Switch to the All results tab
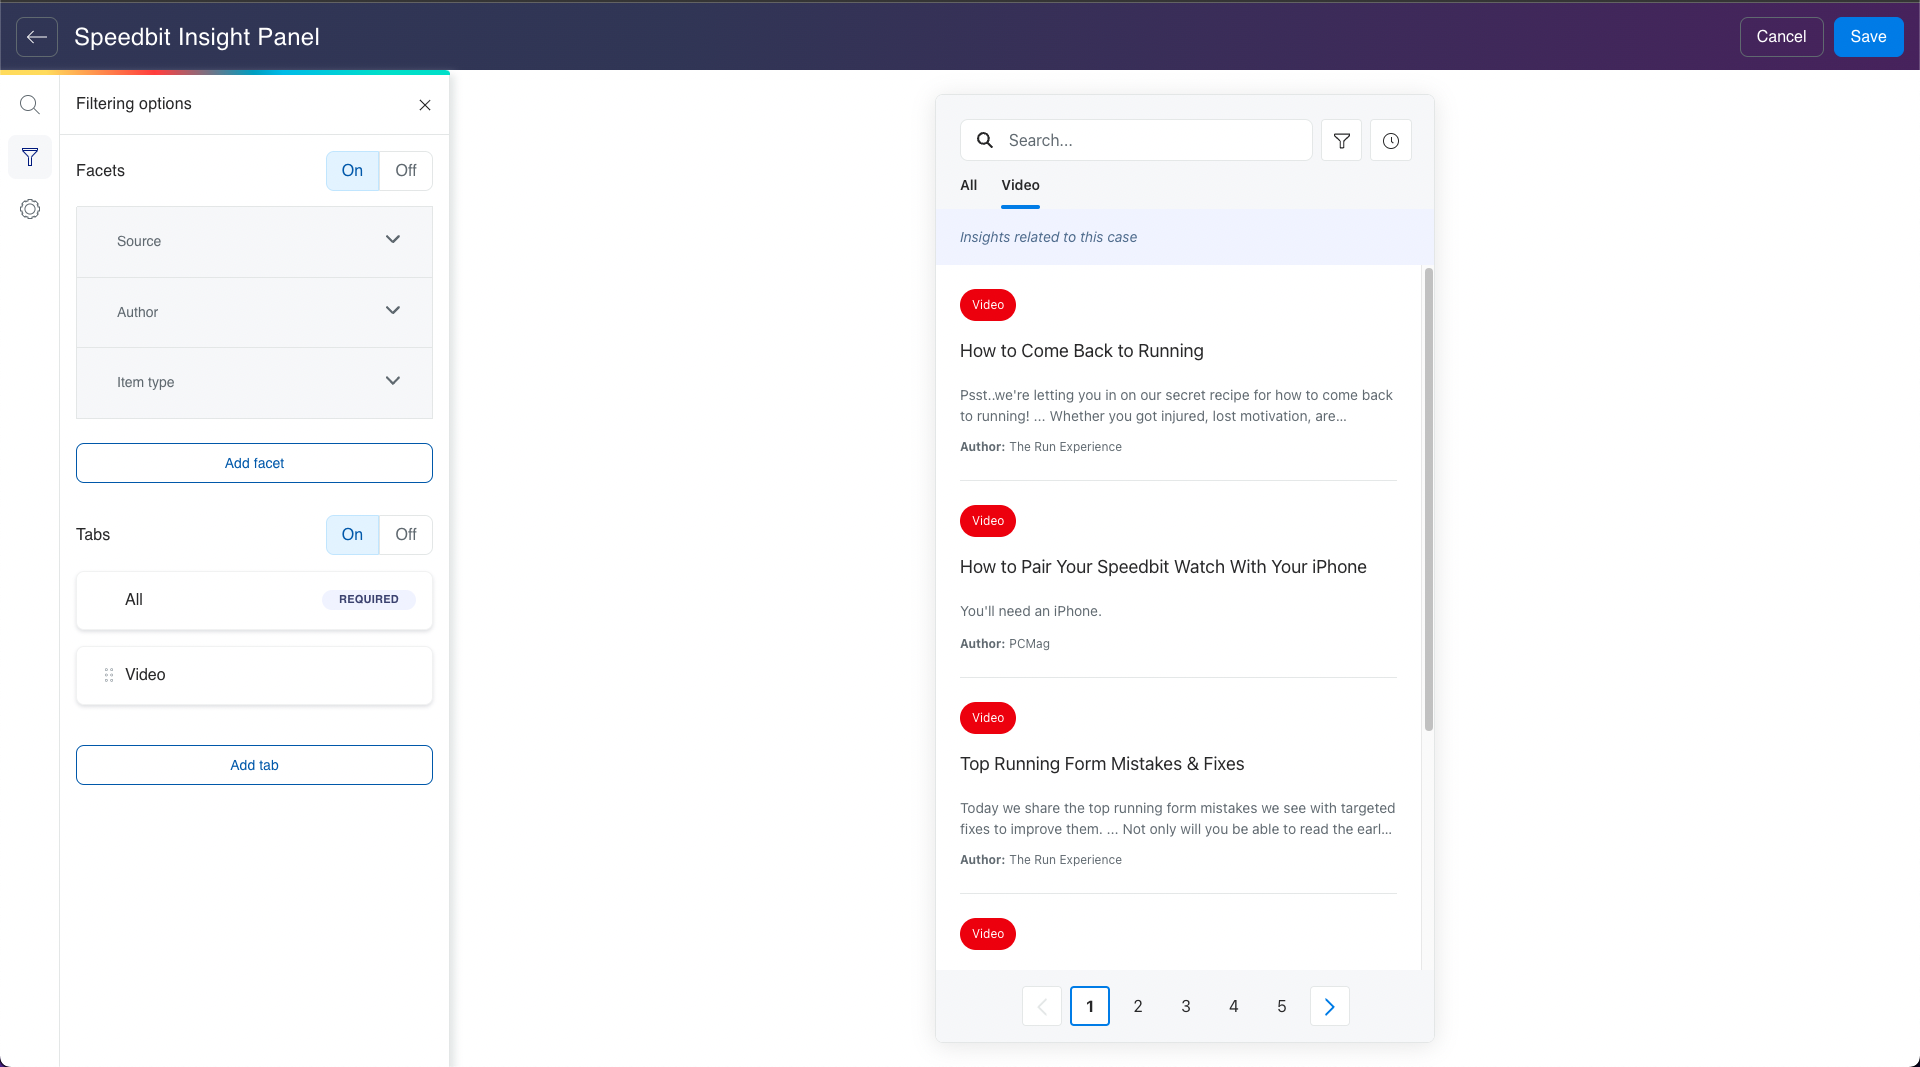 (968, 185)
